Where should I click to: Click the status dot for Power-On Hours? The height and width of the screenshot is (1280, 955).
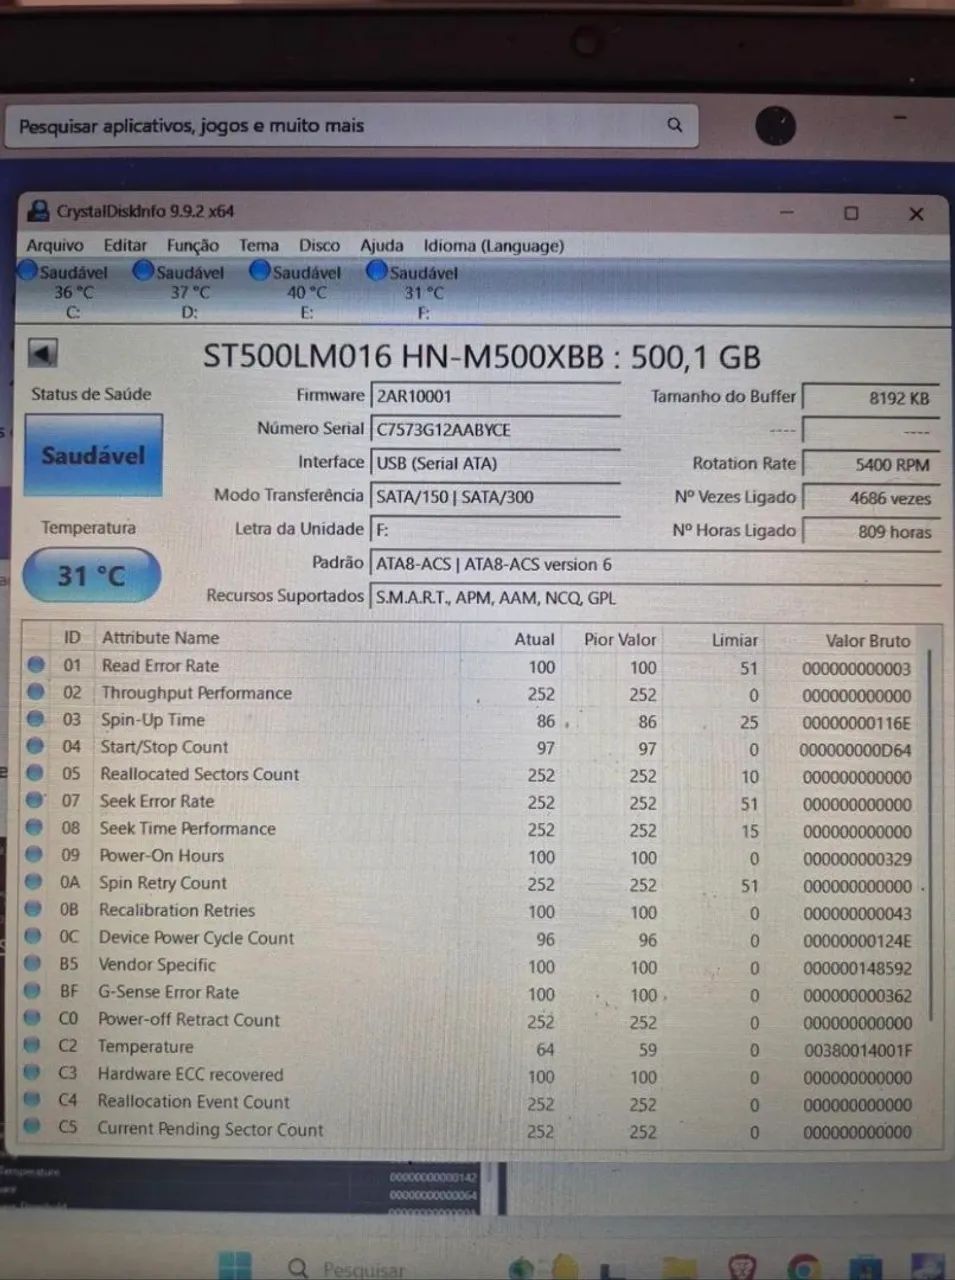coord(35,854)
